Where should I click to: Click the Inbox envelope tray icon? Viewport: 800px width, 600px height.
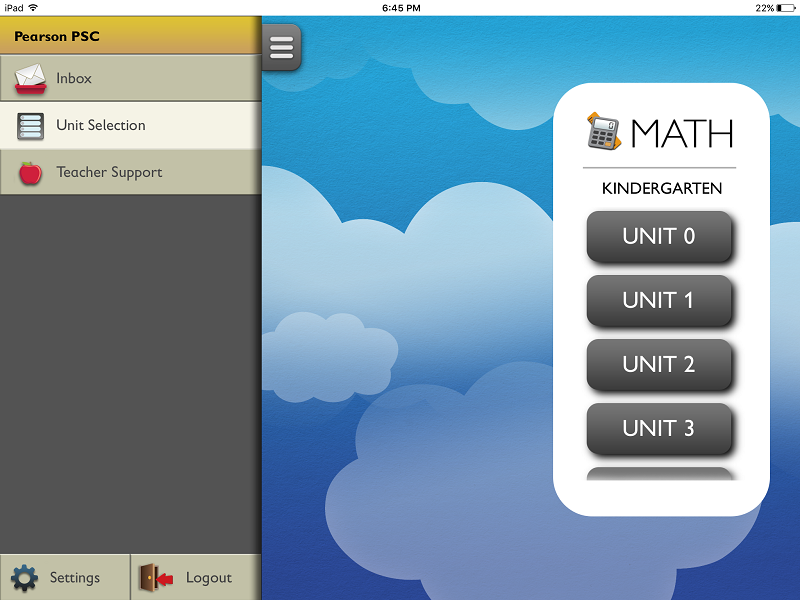[x=30, y=79]
